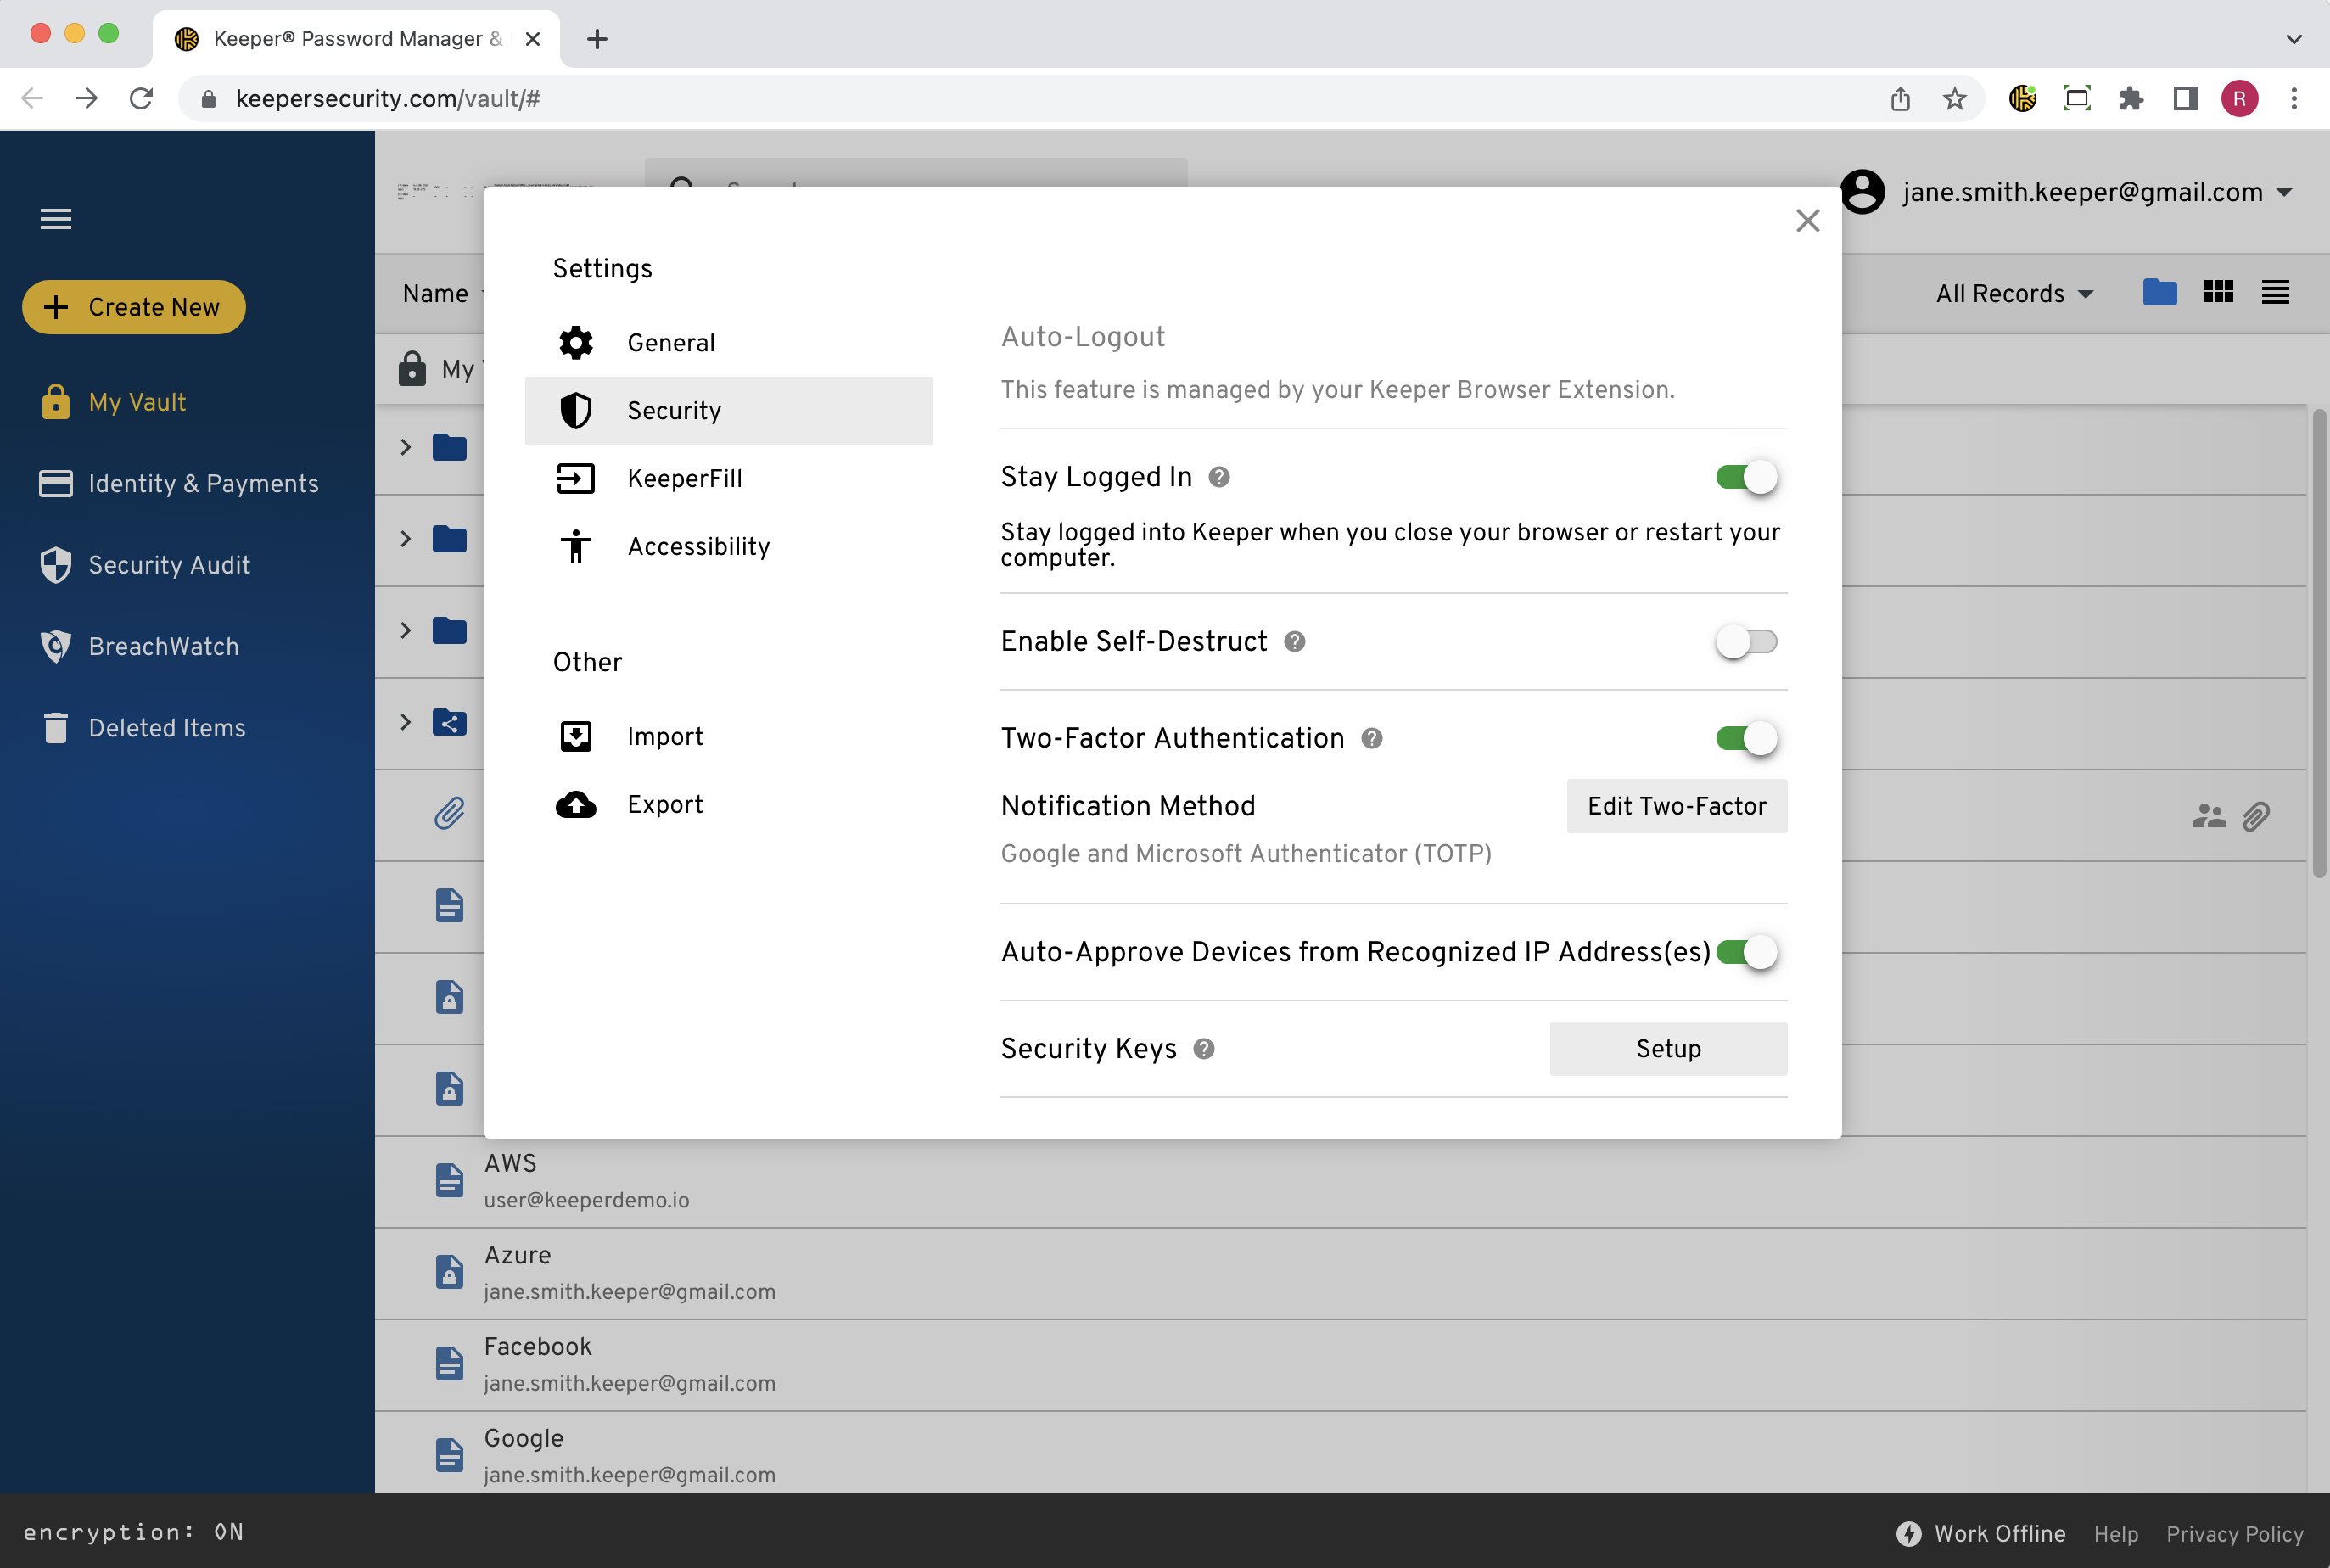Click help icon next to Enable Self-Destruct

pyautogui.click(x=1295, y=641)
